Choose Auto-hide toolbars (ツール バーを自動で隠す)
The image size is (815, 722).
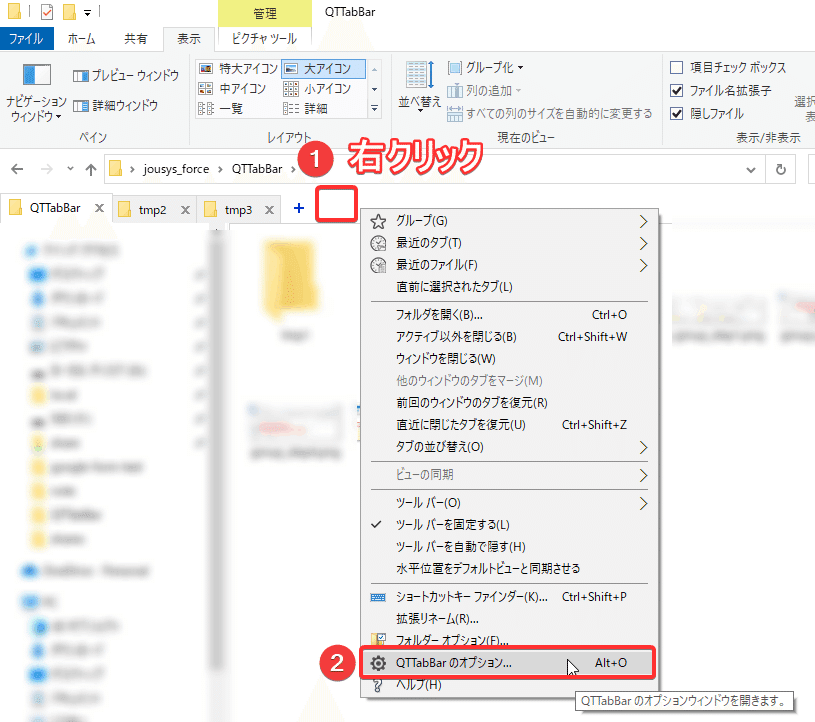[x=508, y=547]
